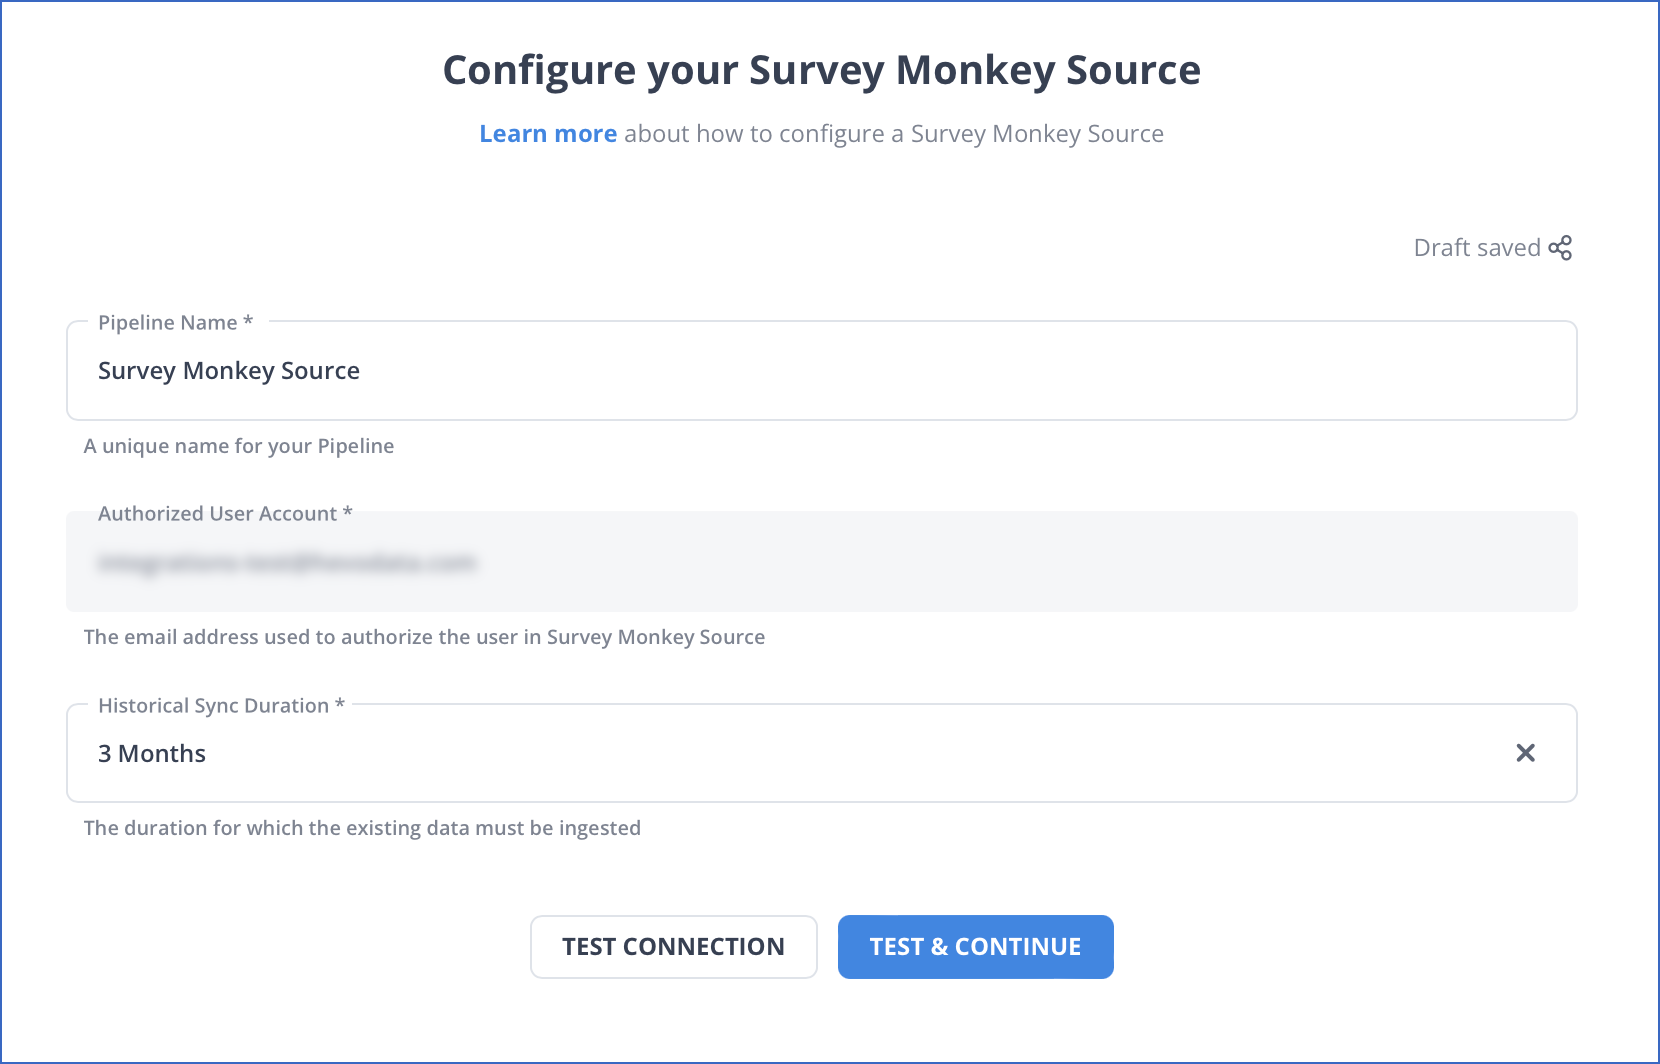Click the TEST CONNECTION button

673,946
